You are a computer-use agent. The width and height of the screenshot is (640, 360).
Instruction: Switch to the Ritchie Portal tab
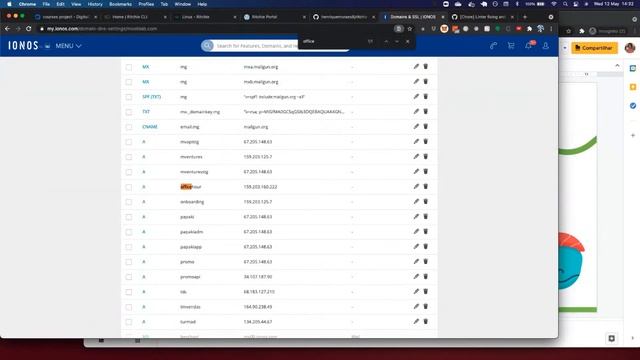274,17
